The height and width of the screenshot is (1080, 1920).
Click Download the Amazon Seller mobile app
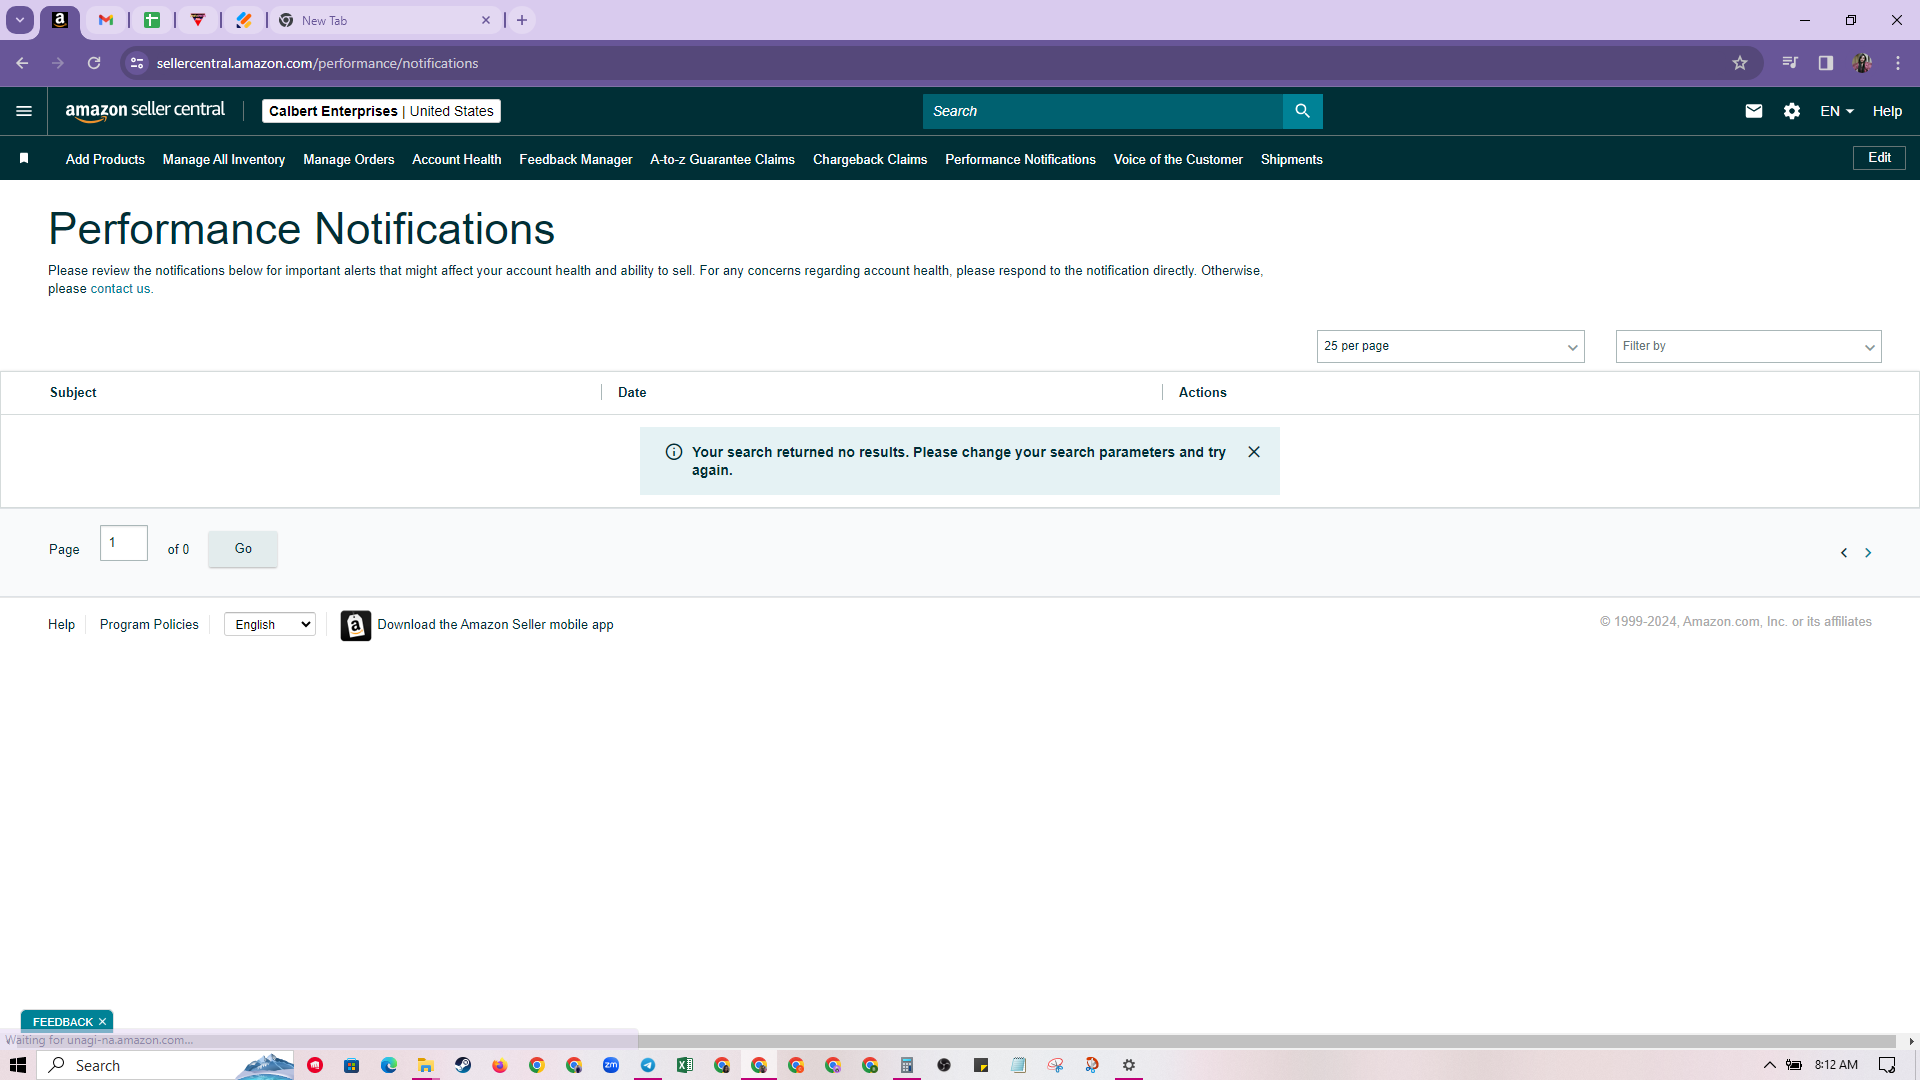pyautogui.click(x=495, y=625)
